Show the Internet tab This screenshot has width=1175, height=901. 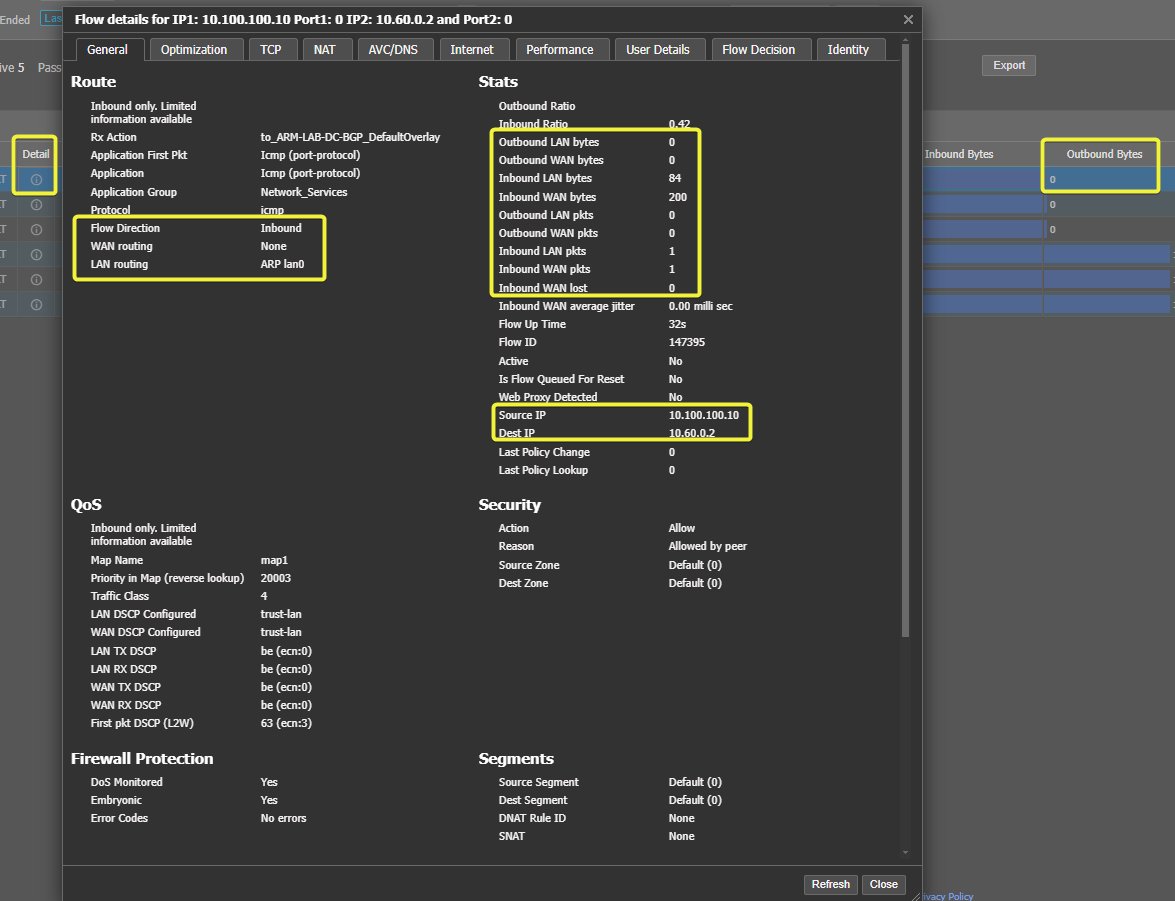(472, 49)
